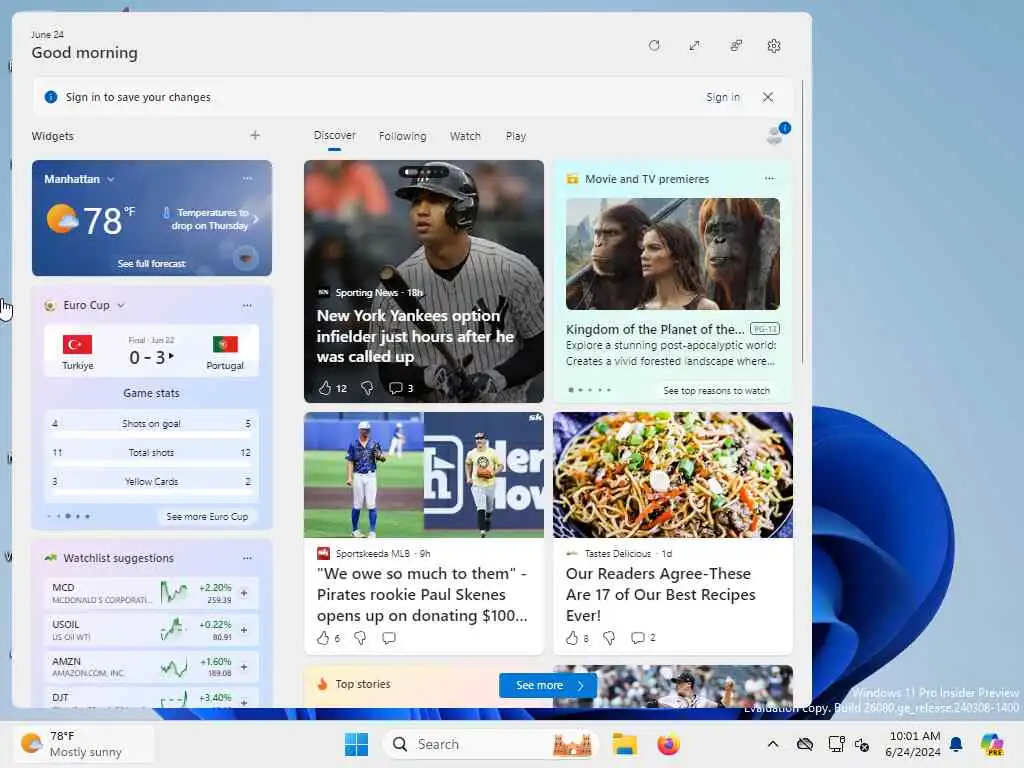Open the profile notifications avatar icon
Screen dimensions: 1024x768
(777, 133)
